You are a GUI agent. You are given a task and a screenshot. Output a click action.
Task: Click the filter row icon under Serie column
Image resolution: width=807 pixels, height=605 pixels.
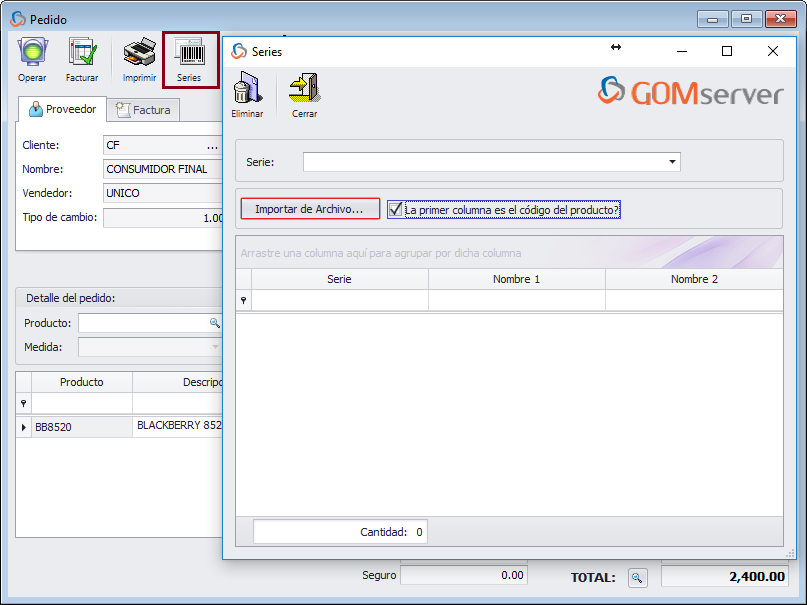243,300
